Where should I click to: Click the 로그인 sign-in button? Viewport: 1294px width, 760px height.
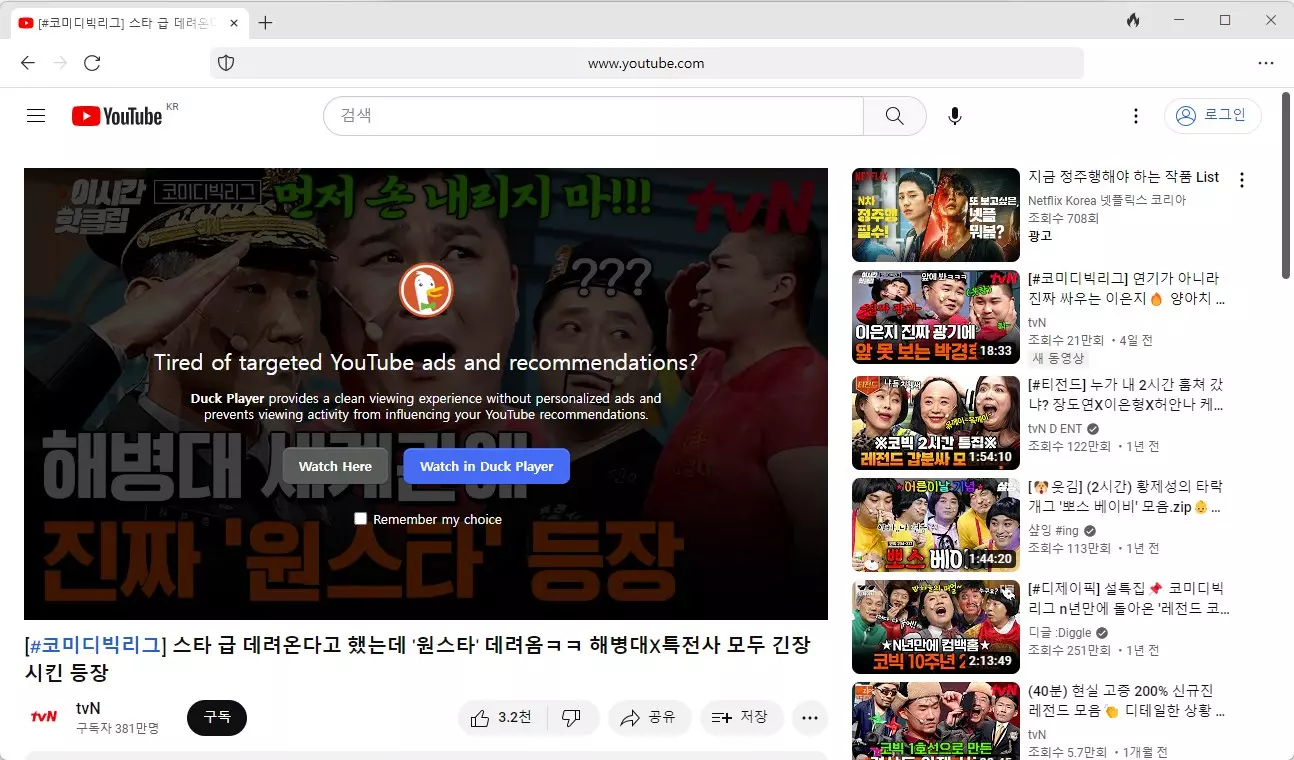1212,116
